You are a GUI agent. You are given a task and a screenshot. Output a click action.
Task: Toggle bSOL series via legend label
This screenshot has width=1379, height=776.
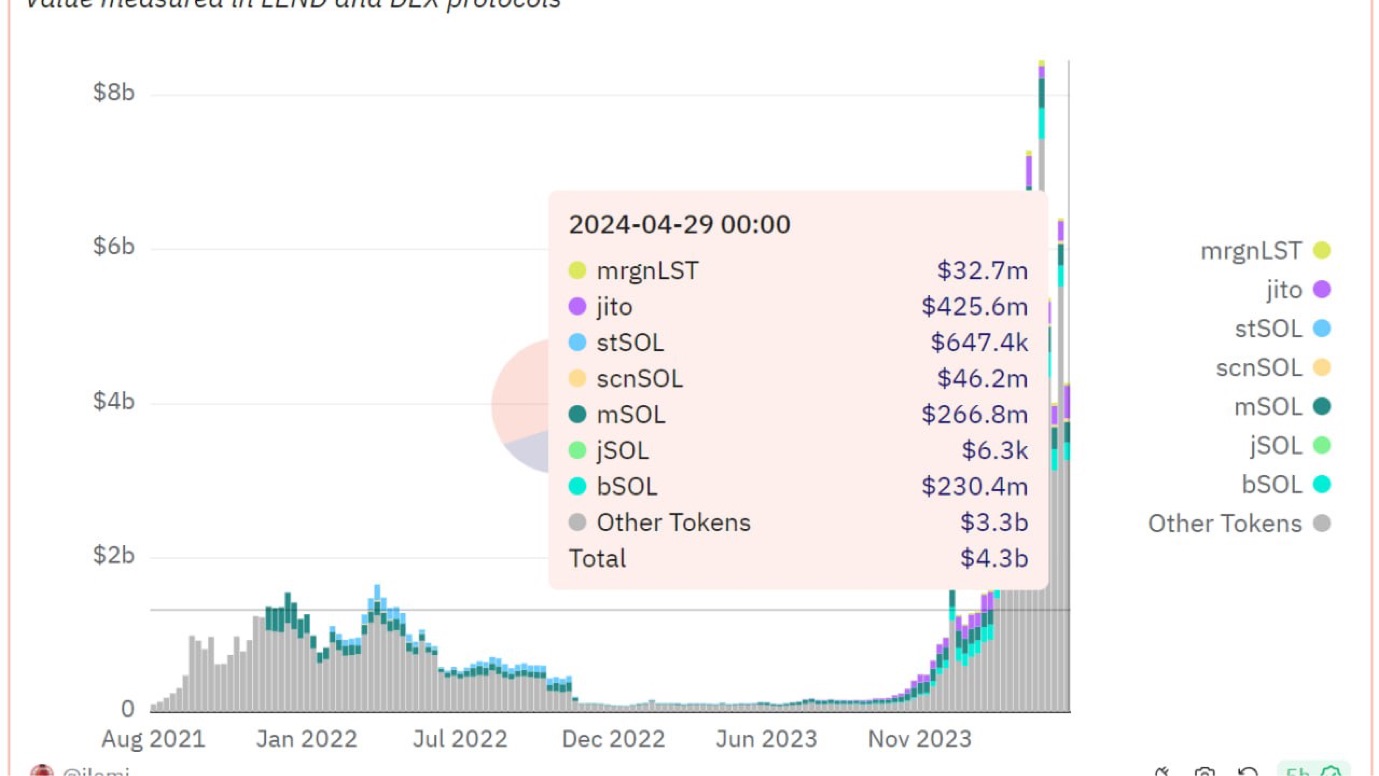click(1271, 484)
